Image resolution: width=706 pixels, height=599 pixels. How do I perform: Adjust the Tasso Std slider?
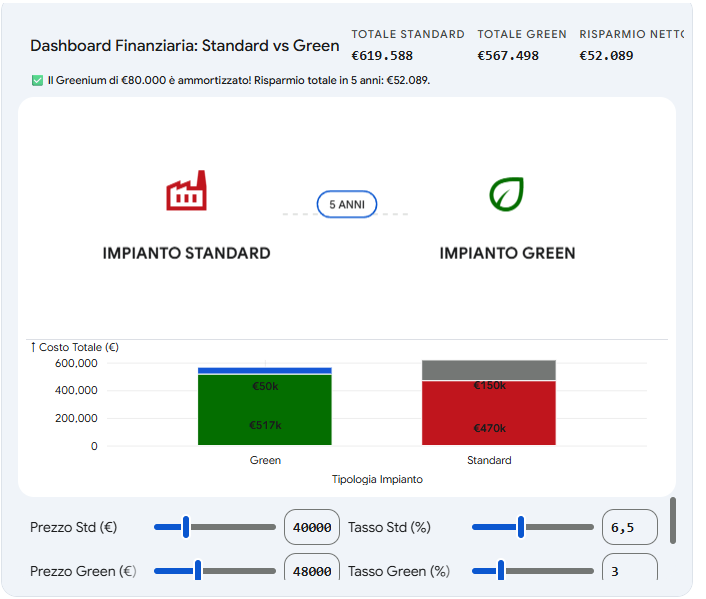pos(533,527)
